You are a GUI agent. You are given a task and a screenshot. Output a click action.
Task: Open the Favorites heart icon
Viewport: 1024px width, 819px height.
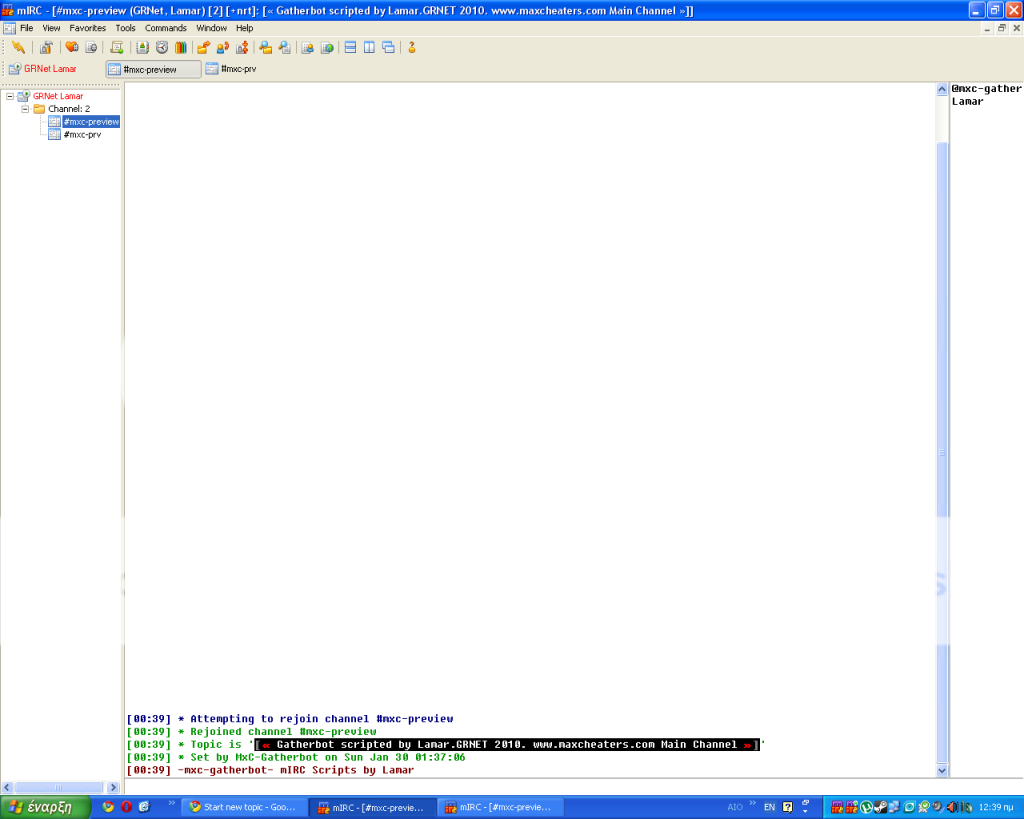click(72, 47)
